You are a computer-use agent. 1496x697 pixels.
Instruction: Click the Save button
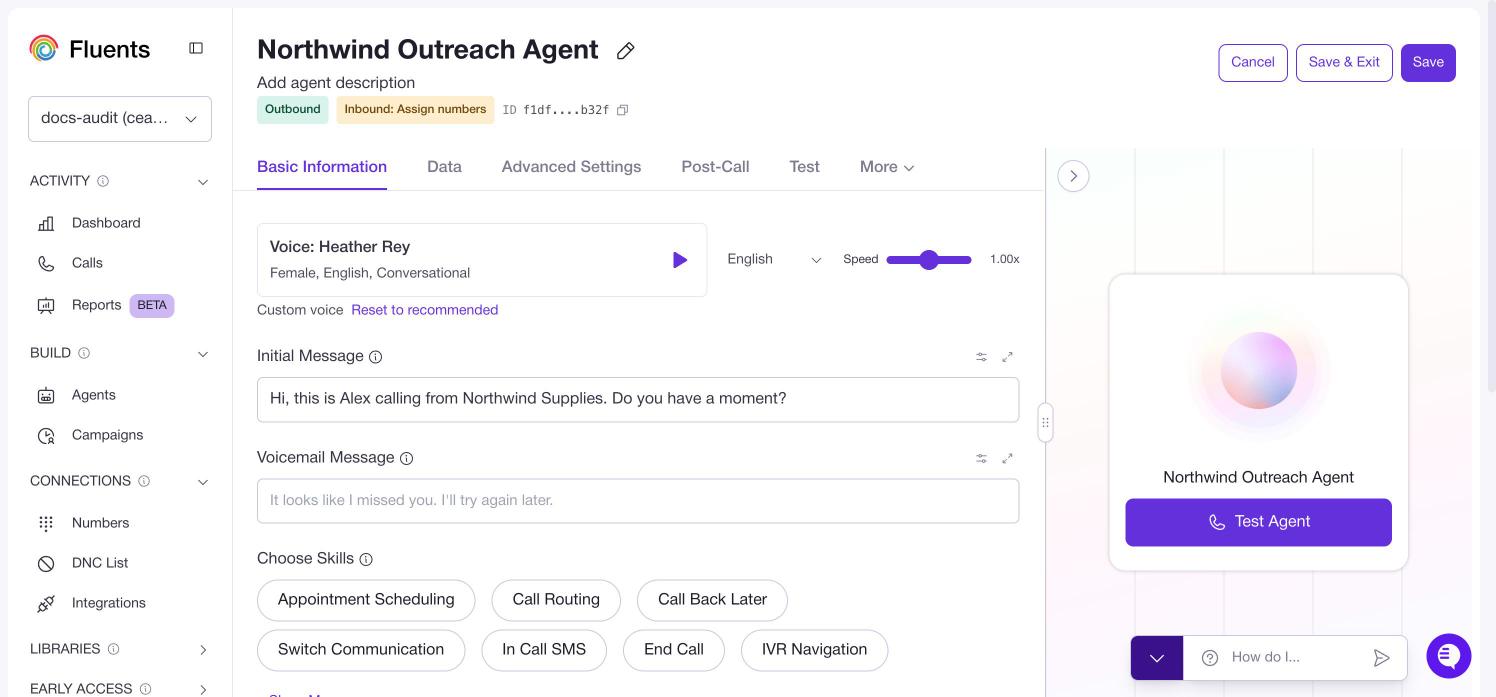click(1428, 63)
